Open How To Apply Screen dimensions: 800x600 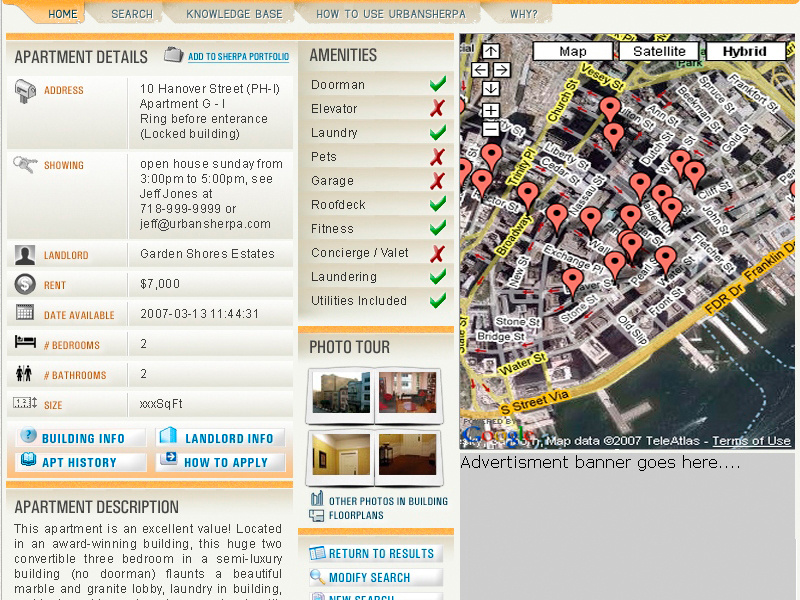point(220,462)
